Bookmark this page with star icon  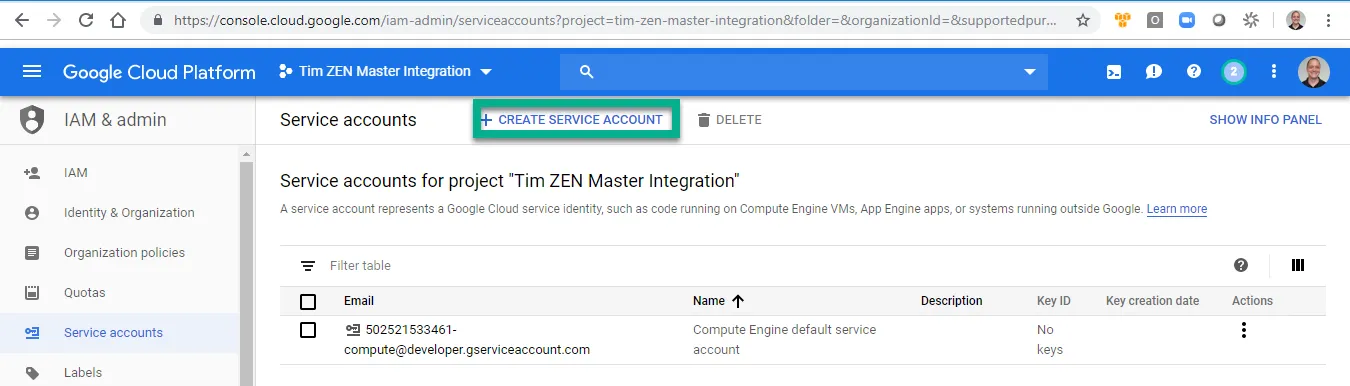pos(1083,20)
